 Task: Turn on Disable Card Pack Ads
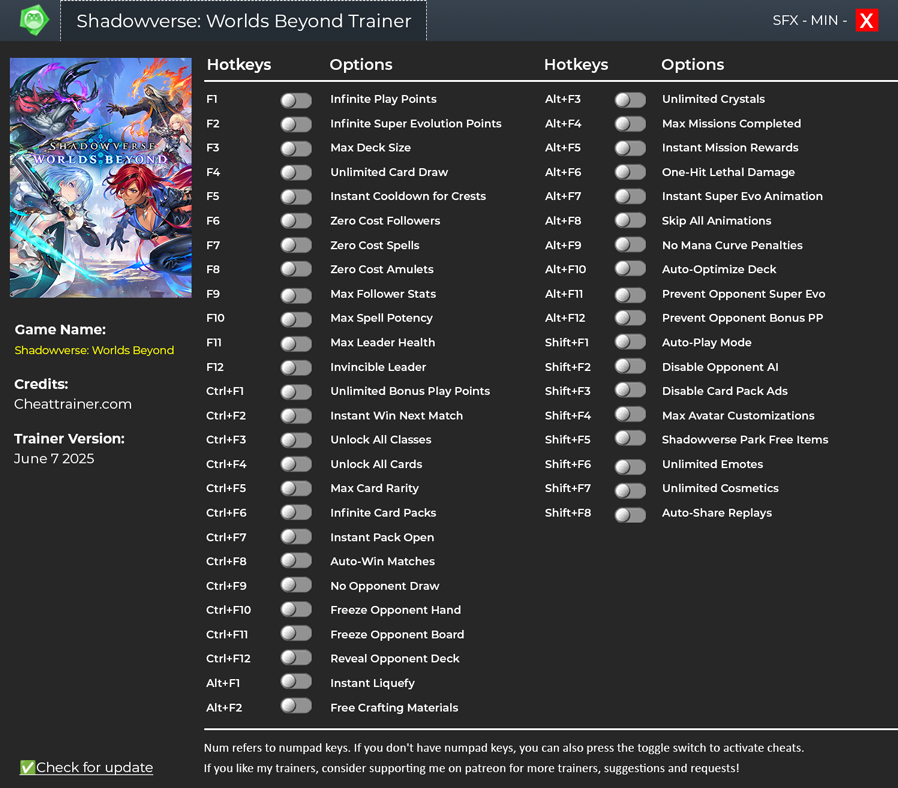630,392
